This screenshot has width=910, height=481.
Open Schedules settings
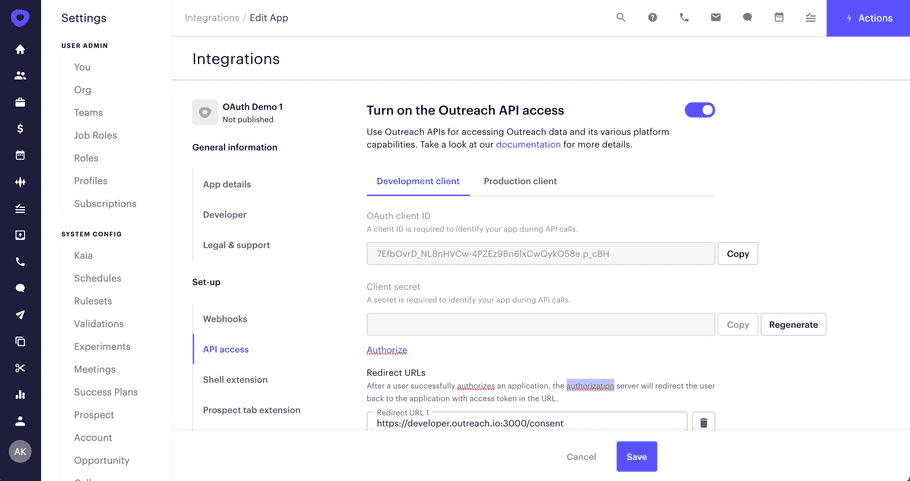(x=98, y=278)
